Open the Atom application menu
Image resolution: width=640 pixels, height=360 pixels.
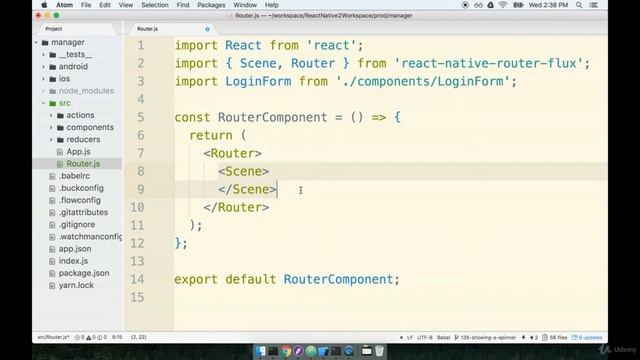click(x=64, y=5)
